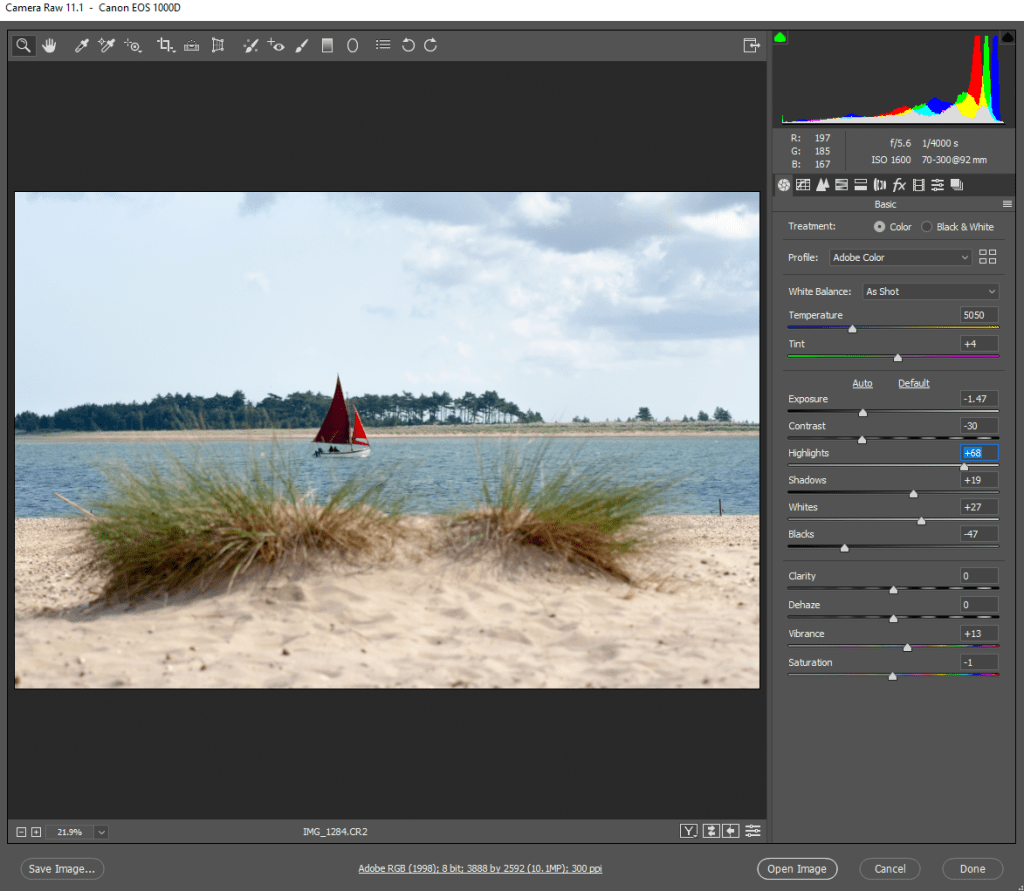This screenshot has height=891, width=1024.
Task: Select Black & White treatment
Action: (927, 227)
